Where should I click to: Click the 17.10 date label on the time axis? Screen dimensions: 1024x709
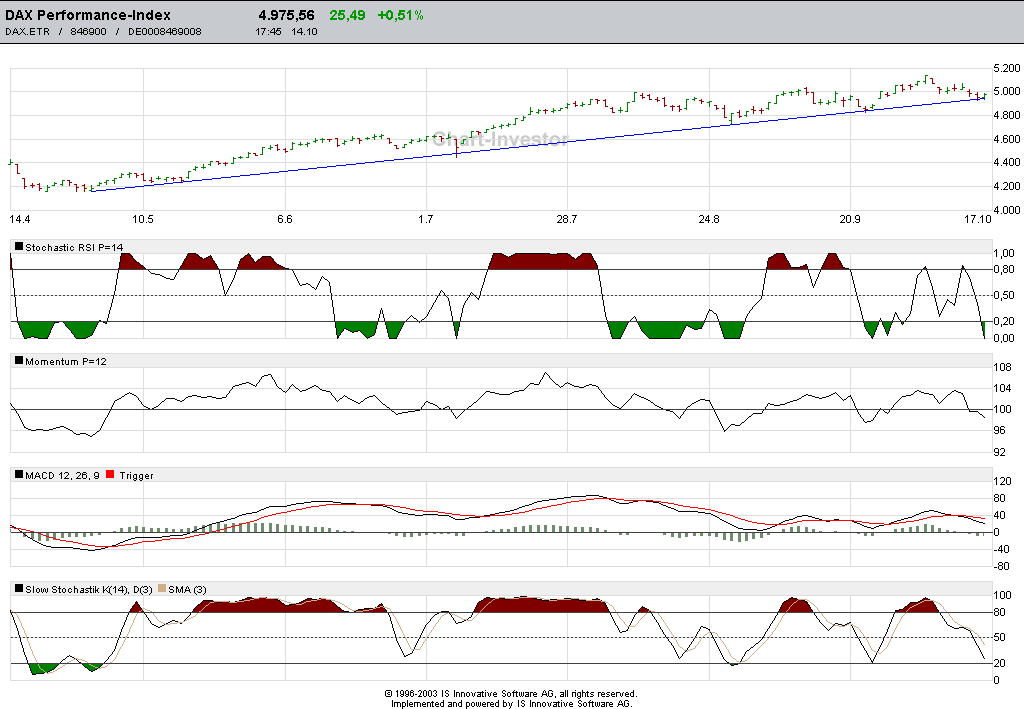click(x=978, y=219)
